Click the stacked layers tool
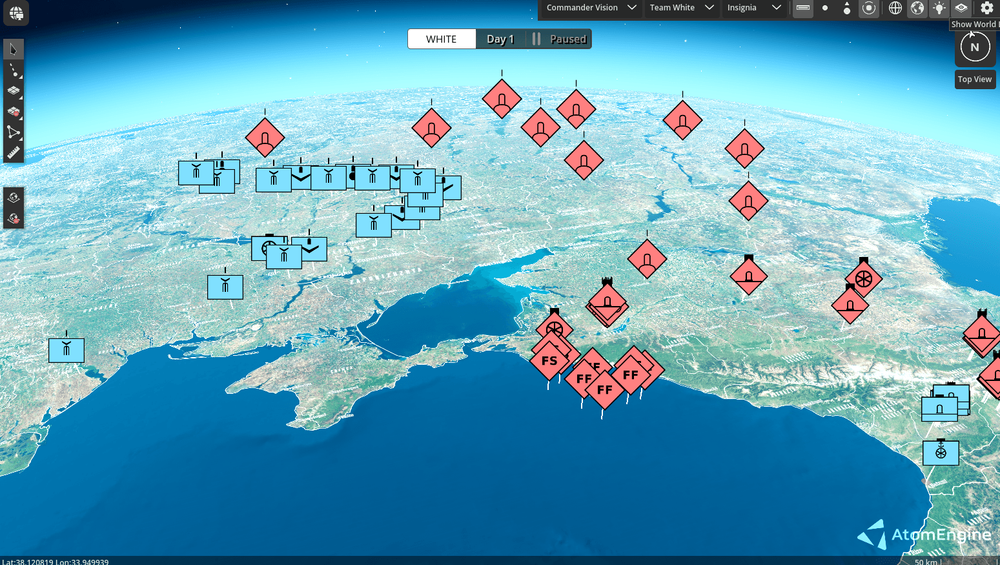The height and width of the screenshot is (565, 1000). (x=13, y=90)
